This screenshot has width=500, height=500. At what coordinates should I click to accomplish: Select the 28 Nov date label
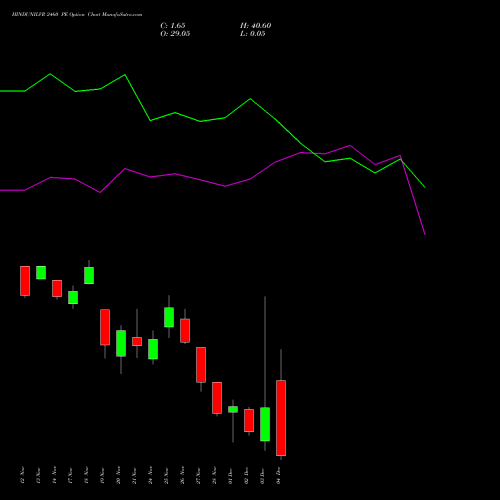[x=214, y=475]
